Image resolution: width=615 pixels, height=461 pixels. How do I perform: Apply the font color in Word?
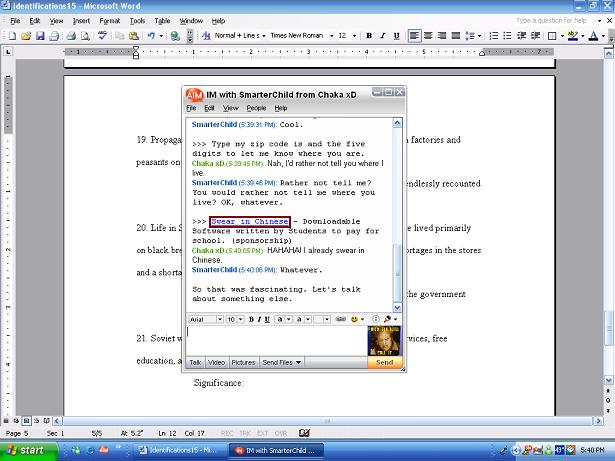[593, 36]
